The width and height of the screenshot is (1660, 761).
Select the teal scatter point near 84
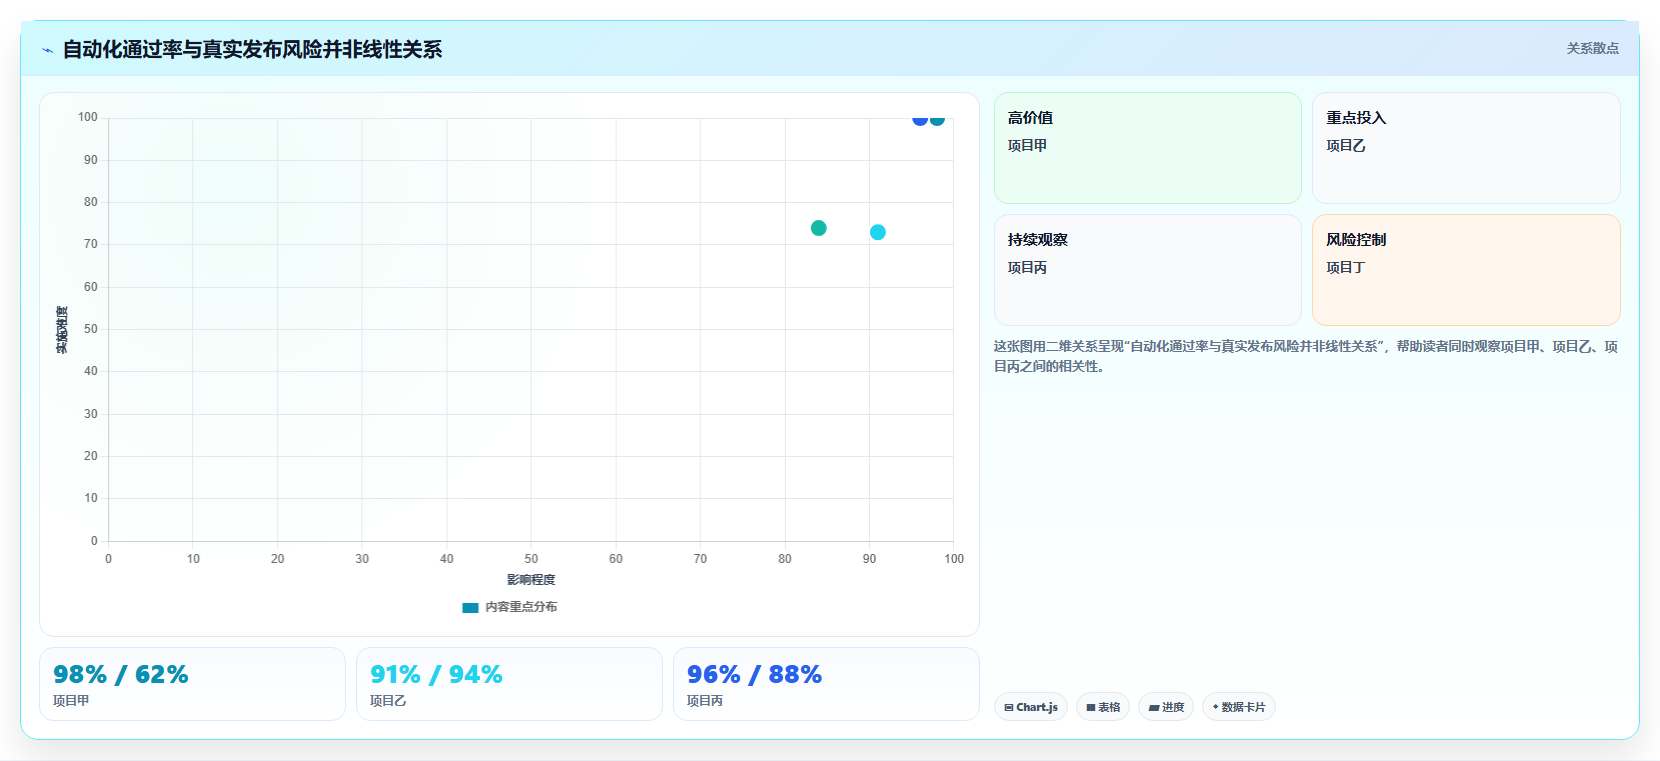click(818, 228)
